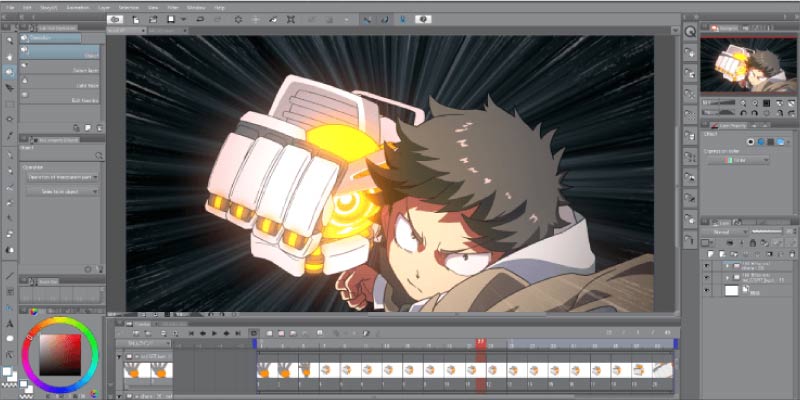This screenshot has height=400, width=800.
Task: Click the red current-frame marker on the timeline
Action: point(481,342)
